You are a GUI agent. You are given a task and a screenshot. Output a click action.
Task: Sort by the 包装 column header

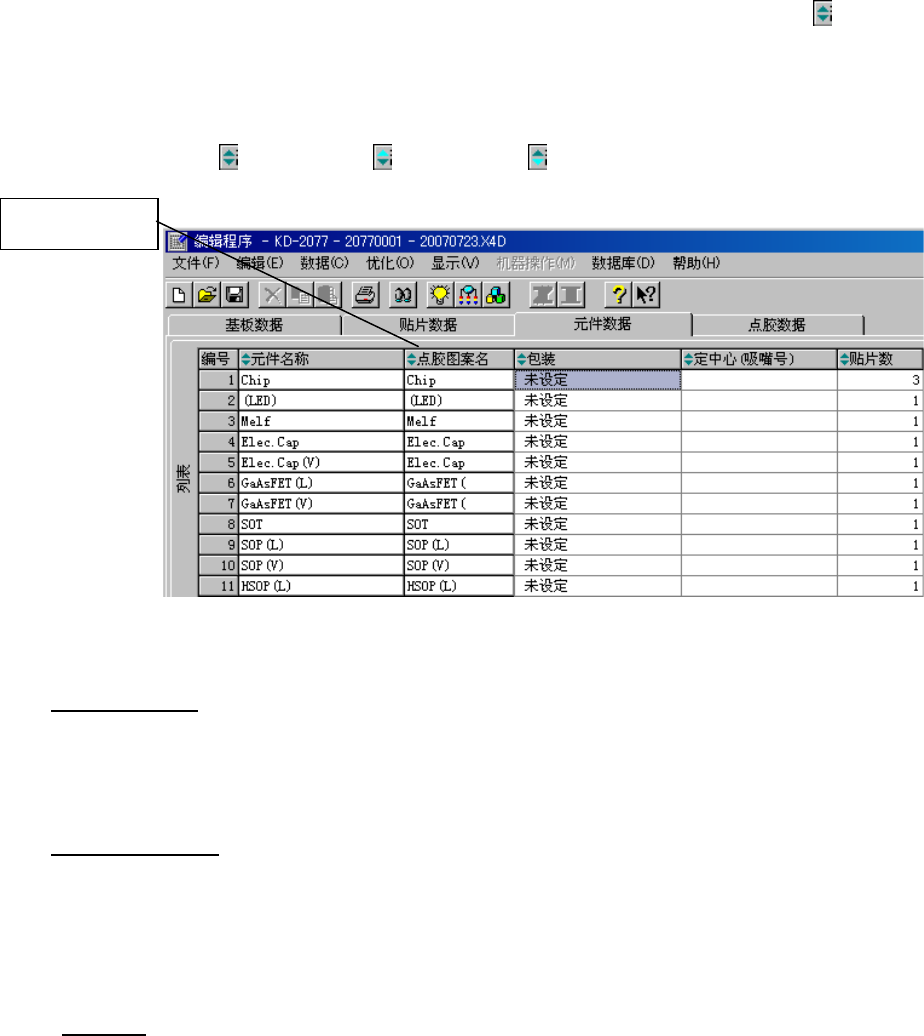pyautogui.click(x=597, y=359)
